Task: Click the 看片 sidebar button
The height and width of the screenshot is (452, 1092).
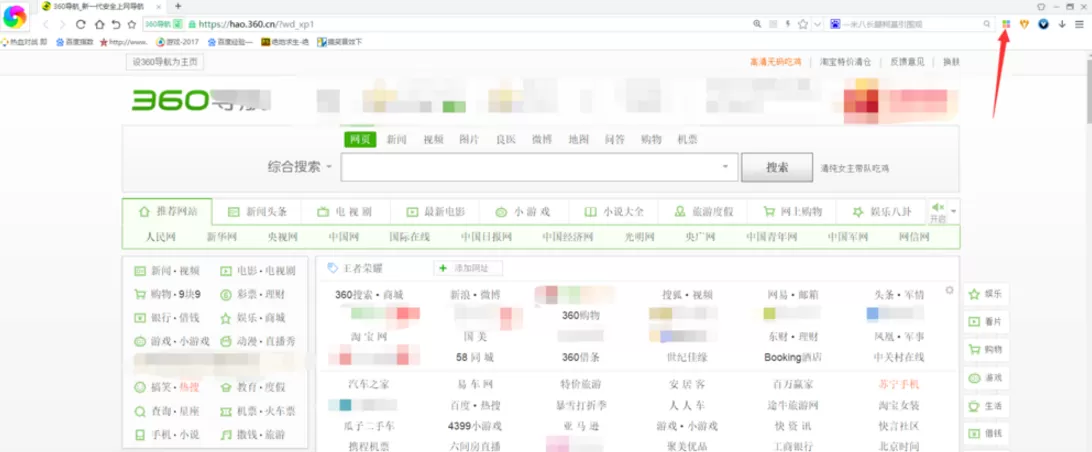Action: [x=985, y=322]
